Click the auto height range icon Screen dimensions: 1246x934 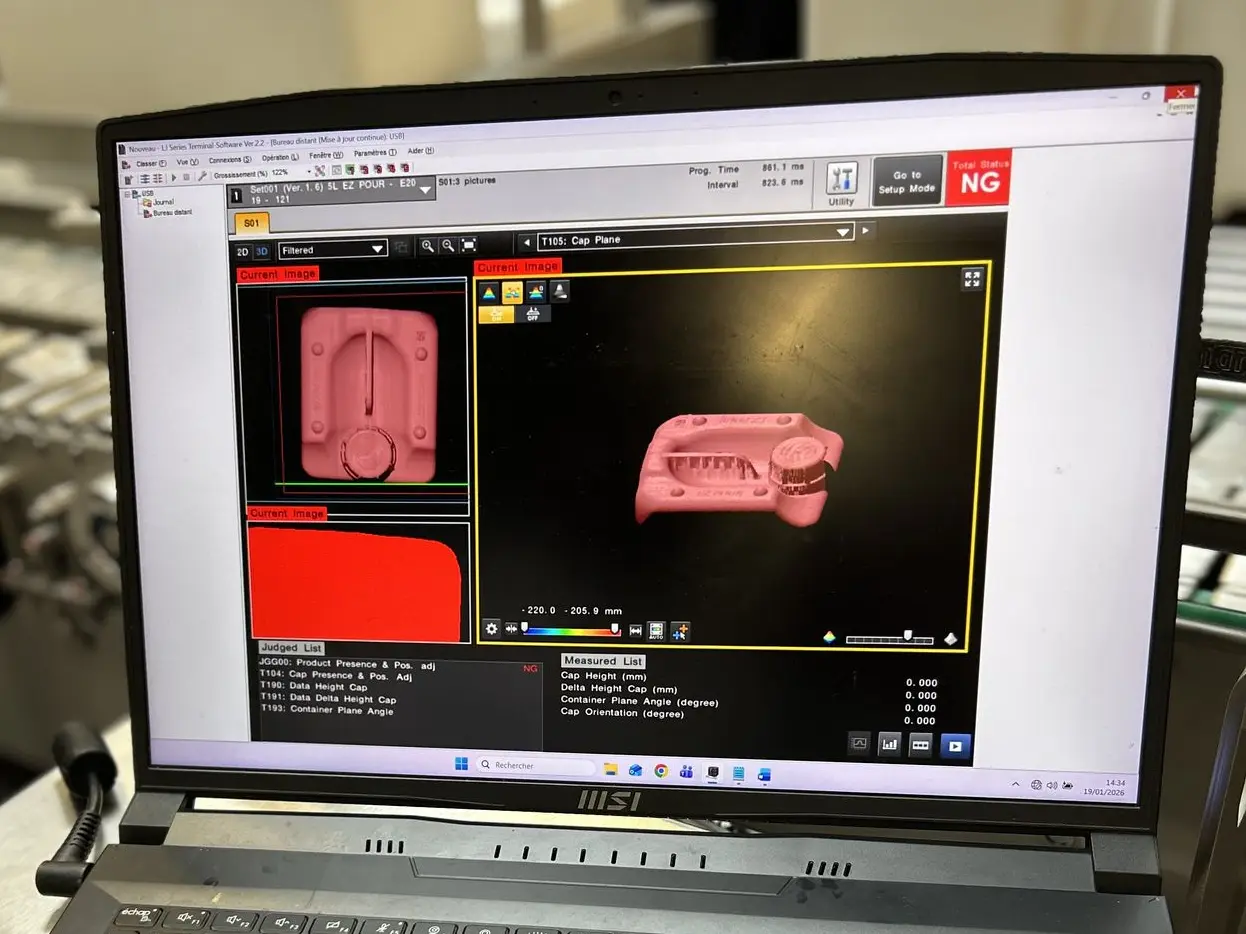656,631
